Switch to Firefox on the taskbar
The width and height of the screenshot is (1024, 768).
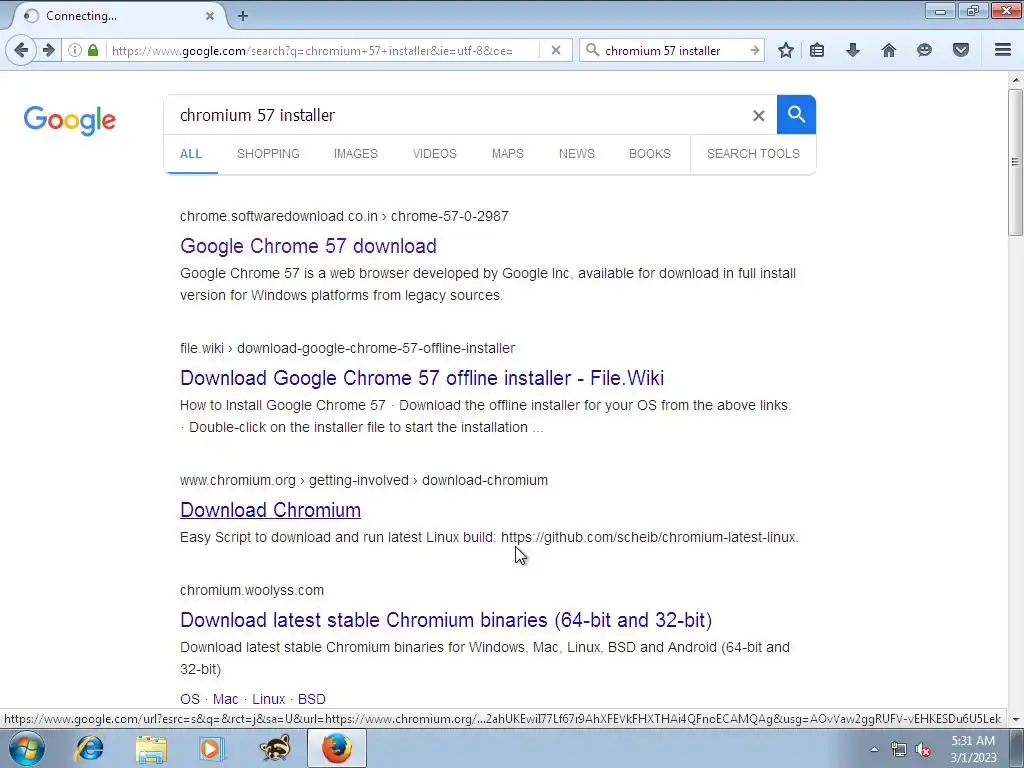(x=337, y=748)
